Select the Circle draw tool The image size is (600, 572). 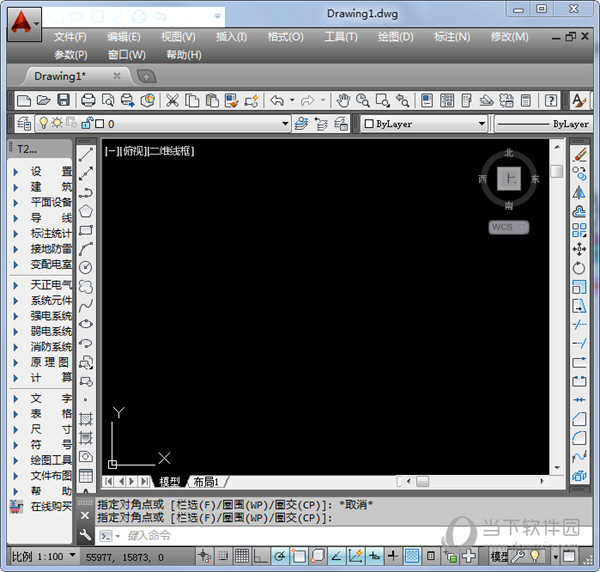(86, 267)
